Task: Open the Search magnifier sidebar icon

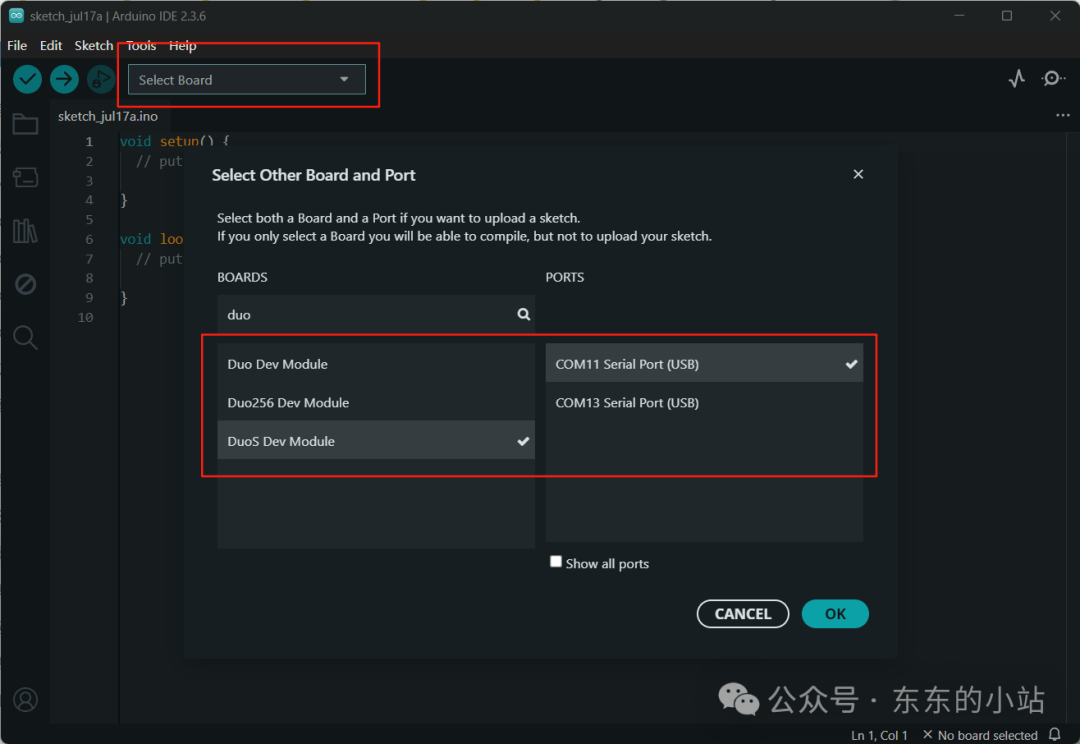Action: coord(25,338)
